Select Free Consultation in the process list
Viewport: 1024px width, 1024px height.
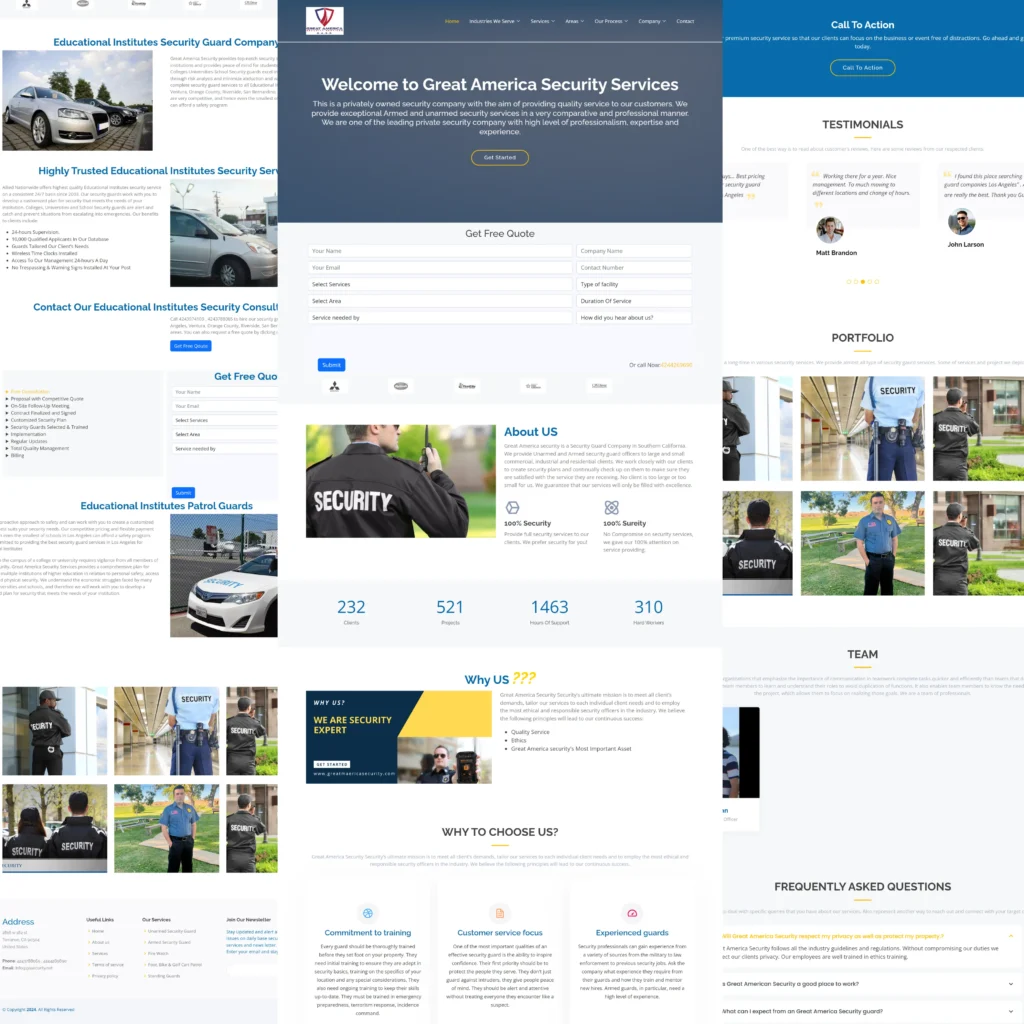tap(29, 391)
